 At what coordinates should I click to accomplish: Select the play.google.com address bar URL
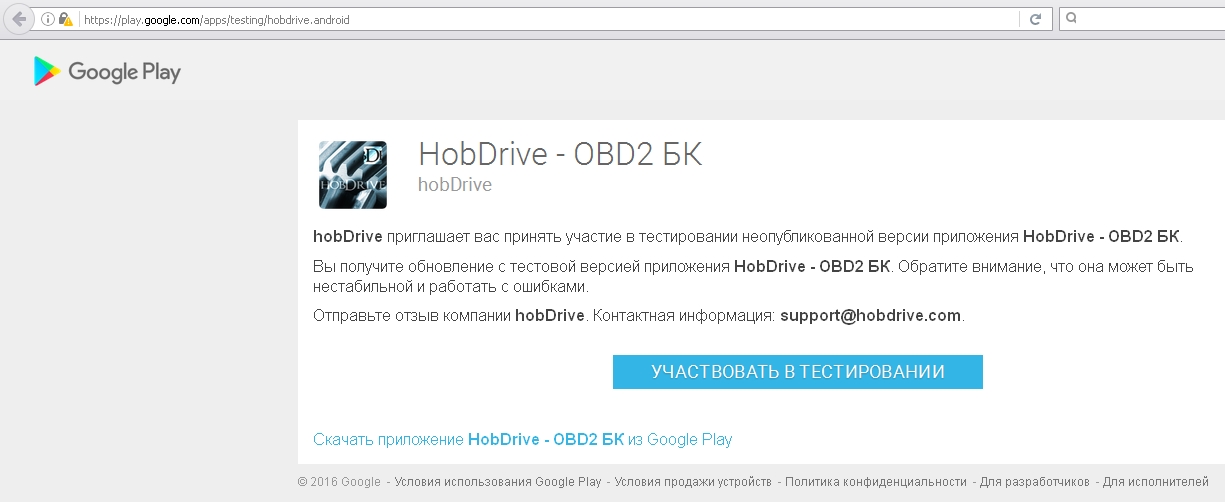click(x=217, y=20)
